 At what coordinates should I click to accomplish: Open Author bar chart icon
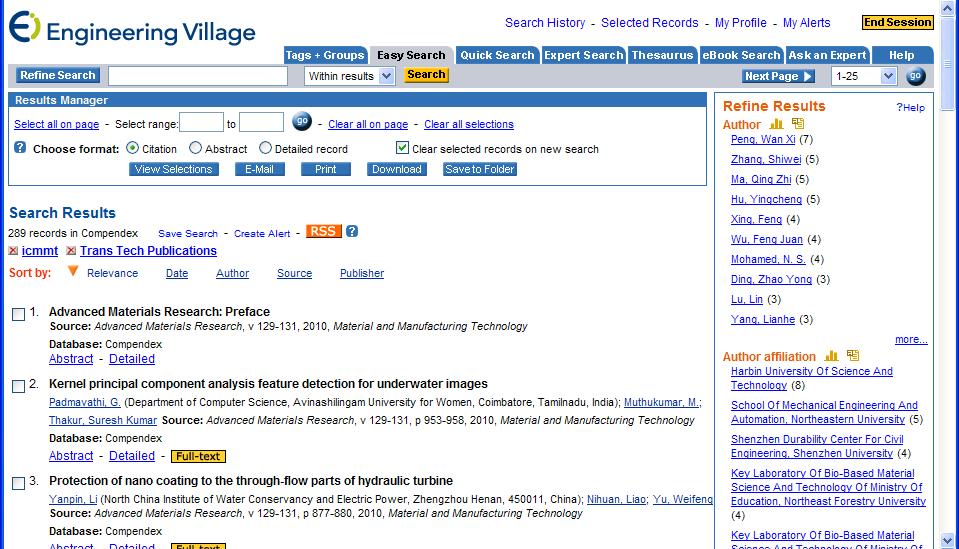(776, 123)
